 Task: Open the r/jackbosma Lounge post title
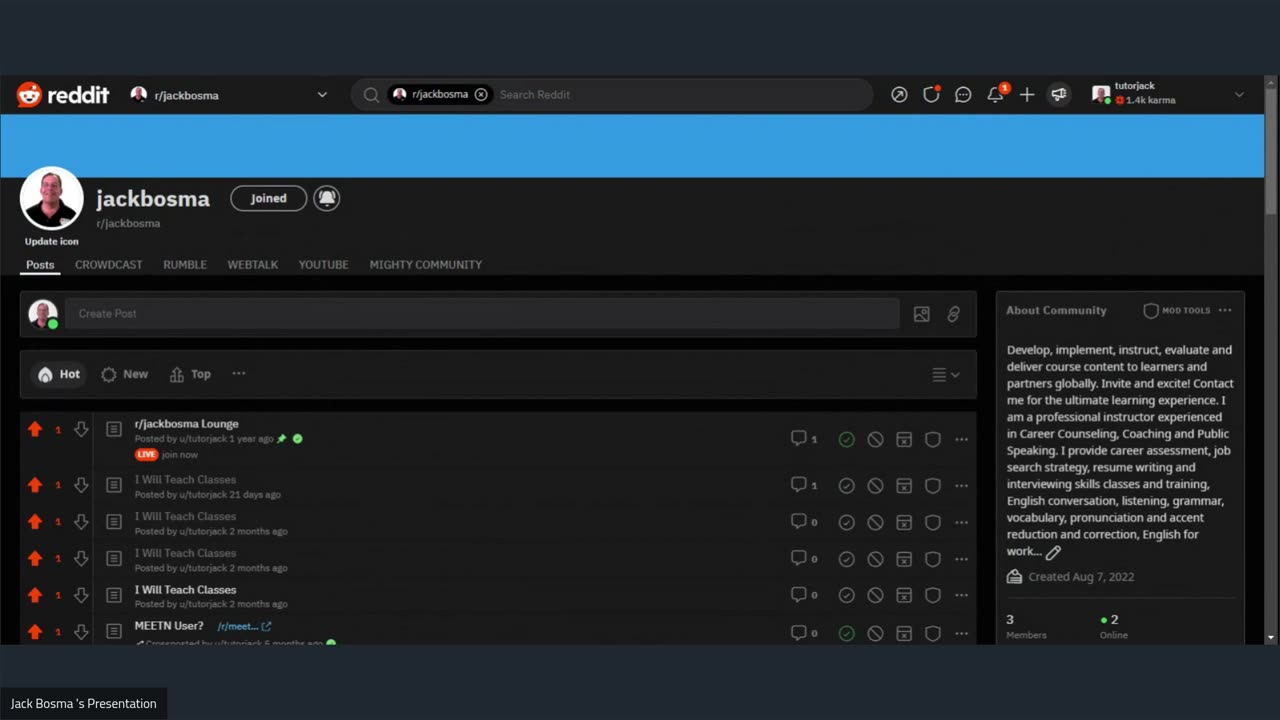coord(187,424)
